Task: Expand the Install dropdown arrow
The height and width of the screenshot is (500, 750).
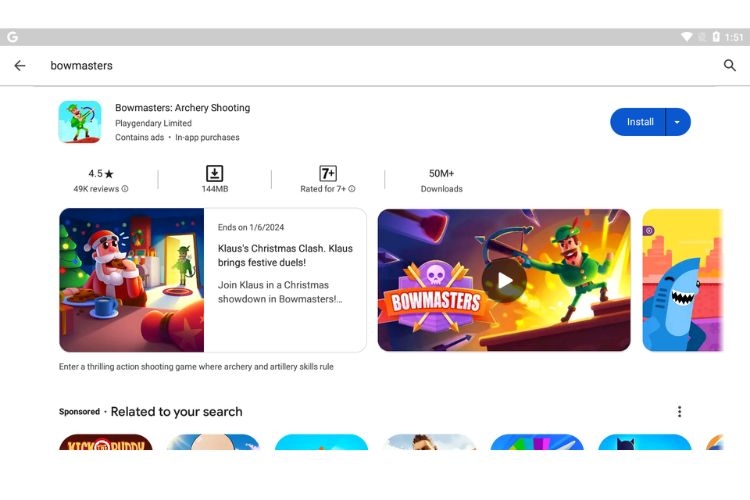Action: [678, 122]
